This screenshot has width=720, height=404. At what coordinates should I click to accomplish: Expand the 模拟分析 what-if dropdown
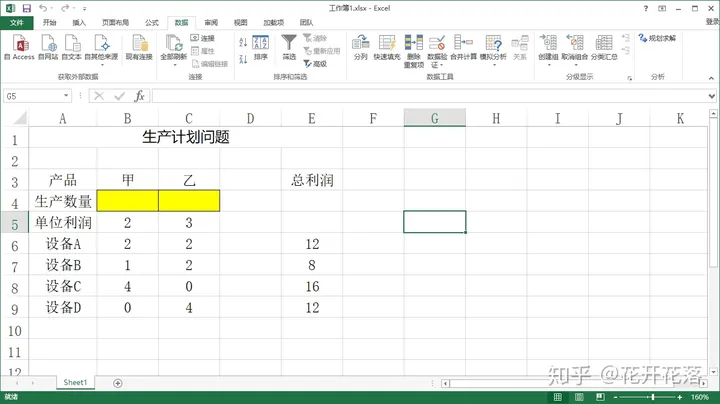(x=493, y=64)
